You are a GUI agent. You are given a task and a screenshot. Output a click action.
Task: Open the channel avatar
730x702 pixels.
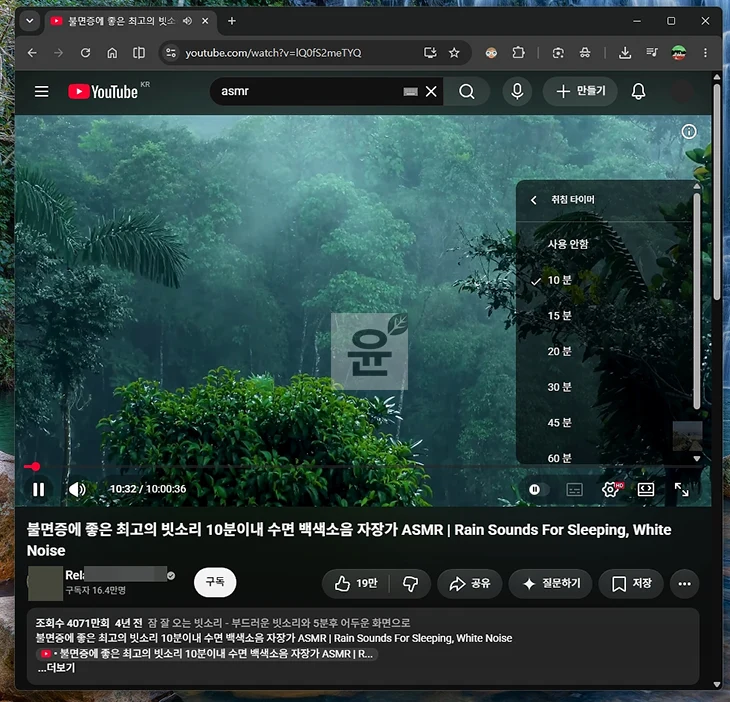coord(45,583)
